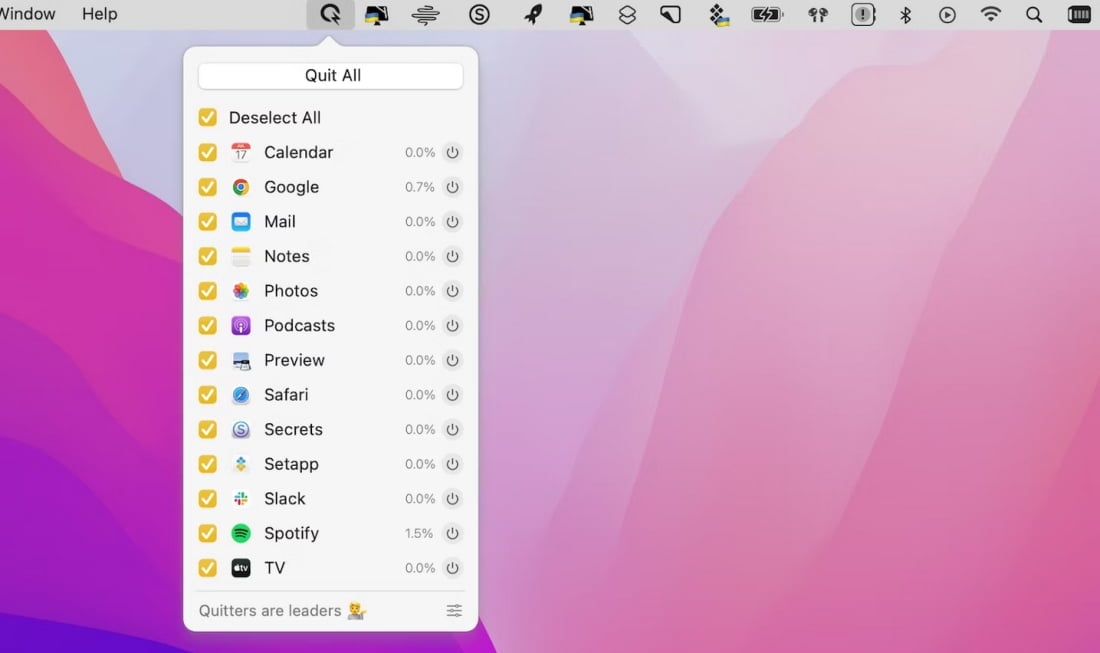Click the Mail envelope app icon

241,222
